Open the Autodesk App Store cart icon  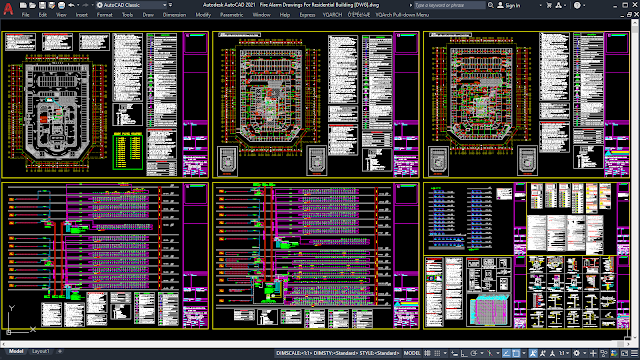tap(549, 5)
